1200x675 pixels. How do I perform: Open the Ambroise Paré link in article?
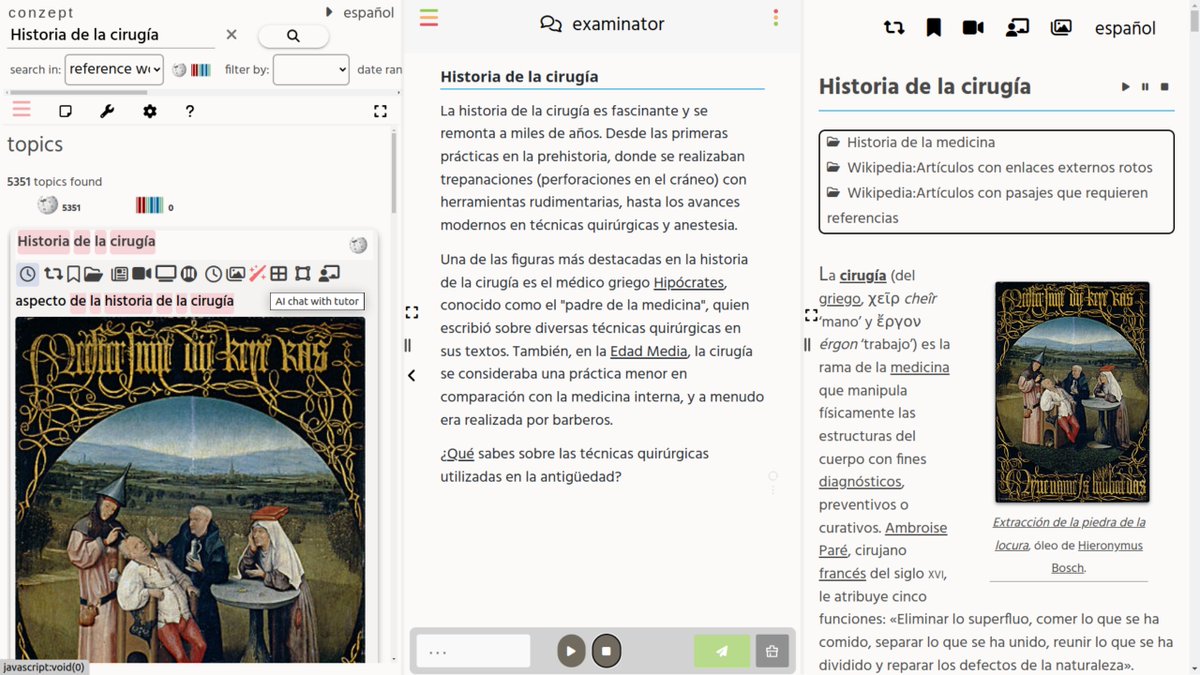(883, 539)
